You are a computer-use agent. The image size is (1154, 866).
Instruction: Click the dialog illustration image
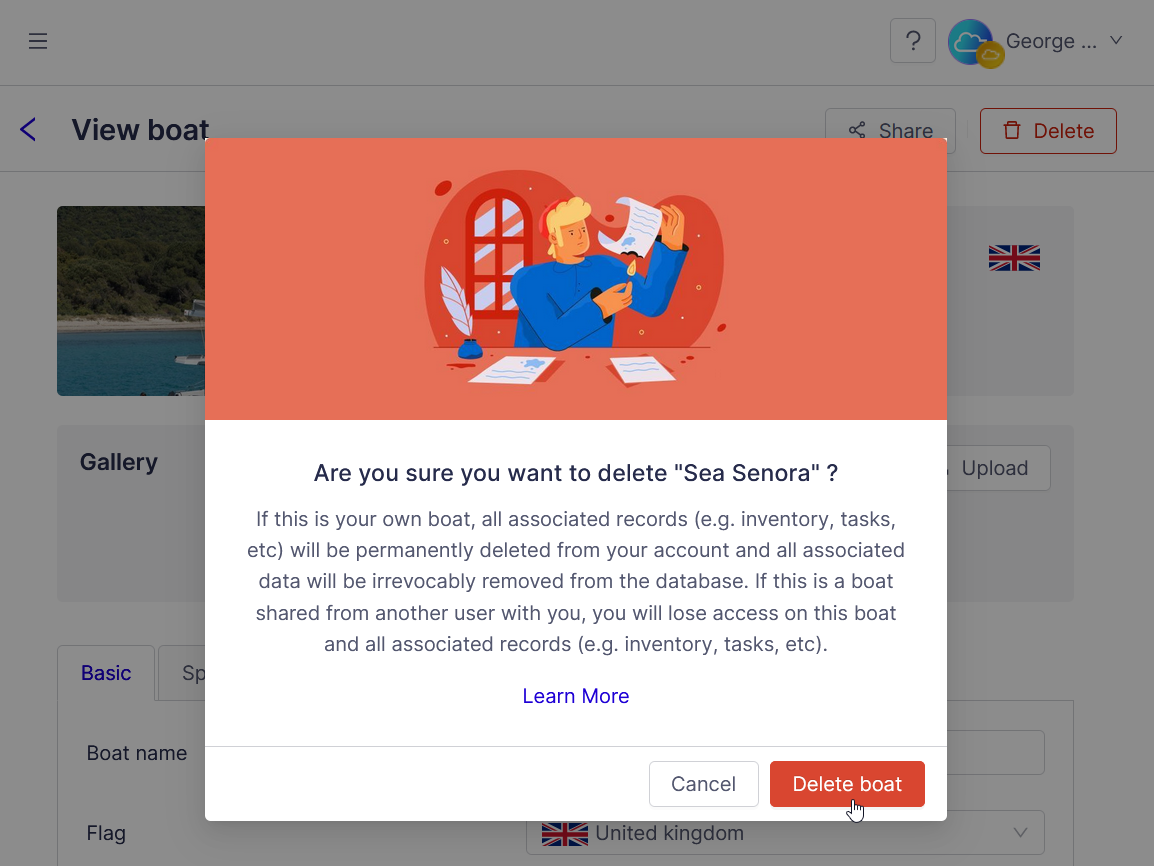point(576,279)
